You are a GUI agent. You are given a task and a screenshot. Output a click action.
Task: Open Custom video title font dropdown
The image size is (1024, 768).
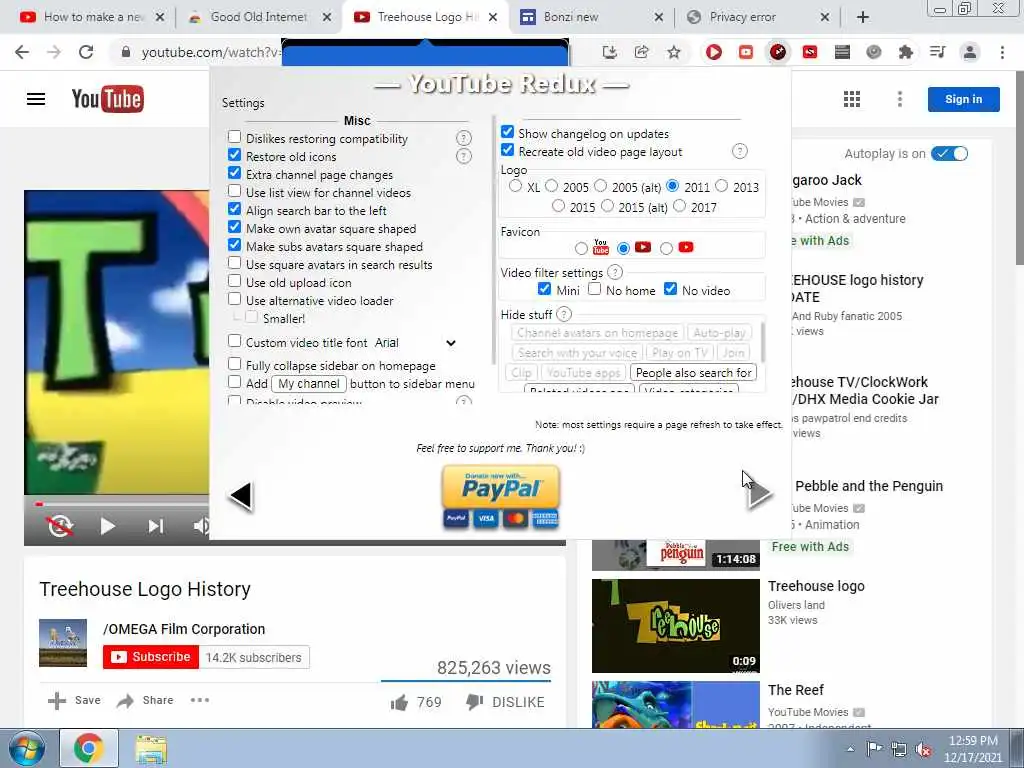point(416,343)
